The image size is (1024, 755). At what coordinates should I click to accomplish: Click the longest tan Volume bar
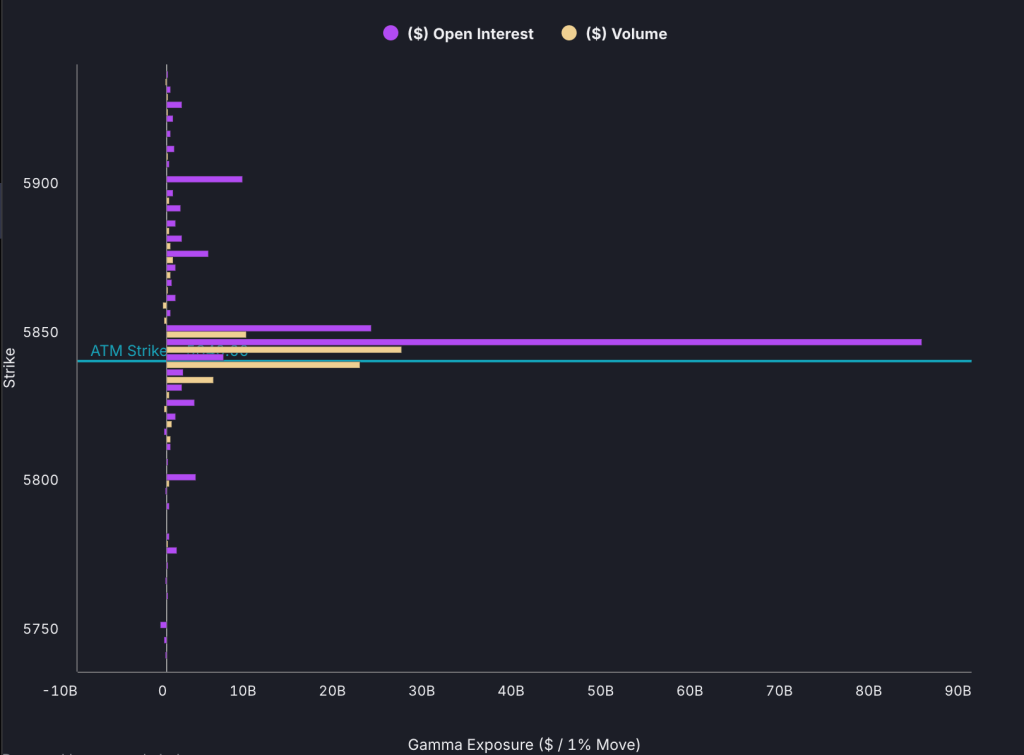coord(283,349)
